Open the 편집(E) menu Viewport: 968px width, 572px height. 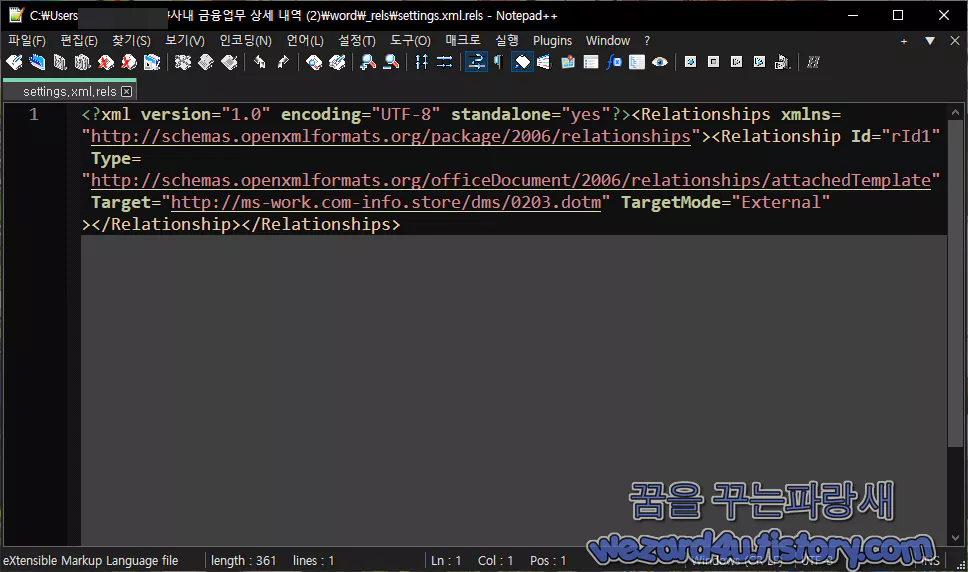point(79,41)
